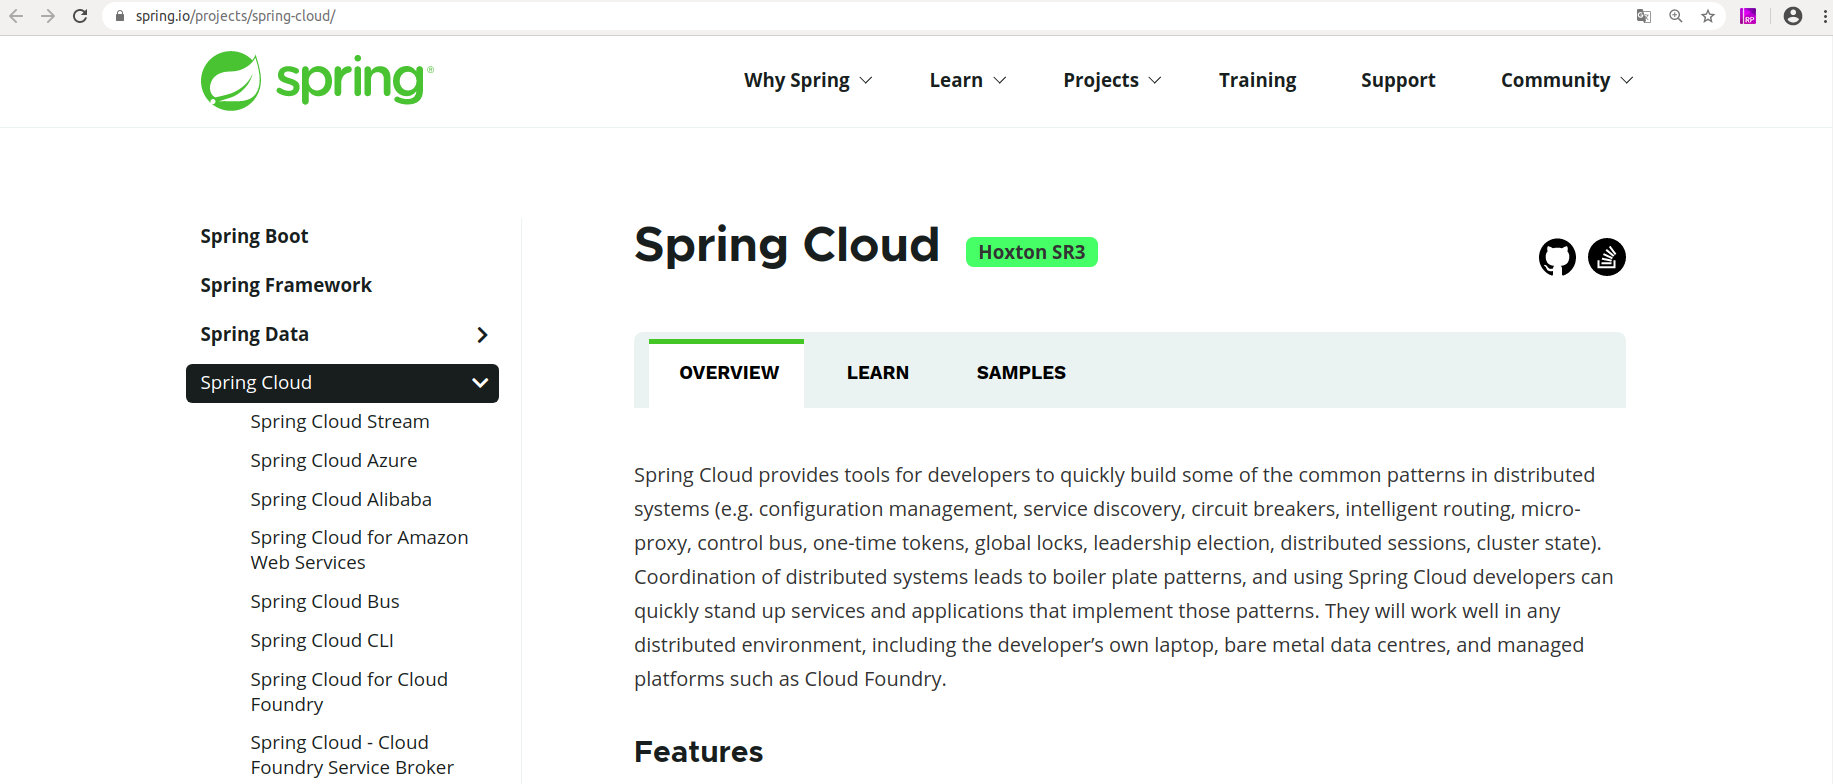
Task: Select Spring Cloud Stream in sidebar
Action: [340, 422]
